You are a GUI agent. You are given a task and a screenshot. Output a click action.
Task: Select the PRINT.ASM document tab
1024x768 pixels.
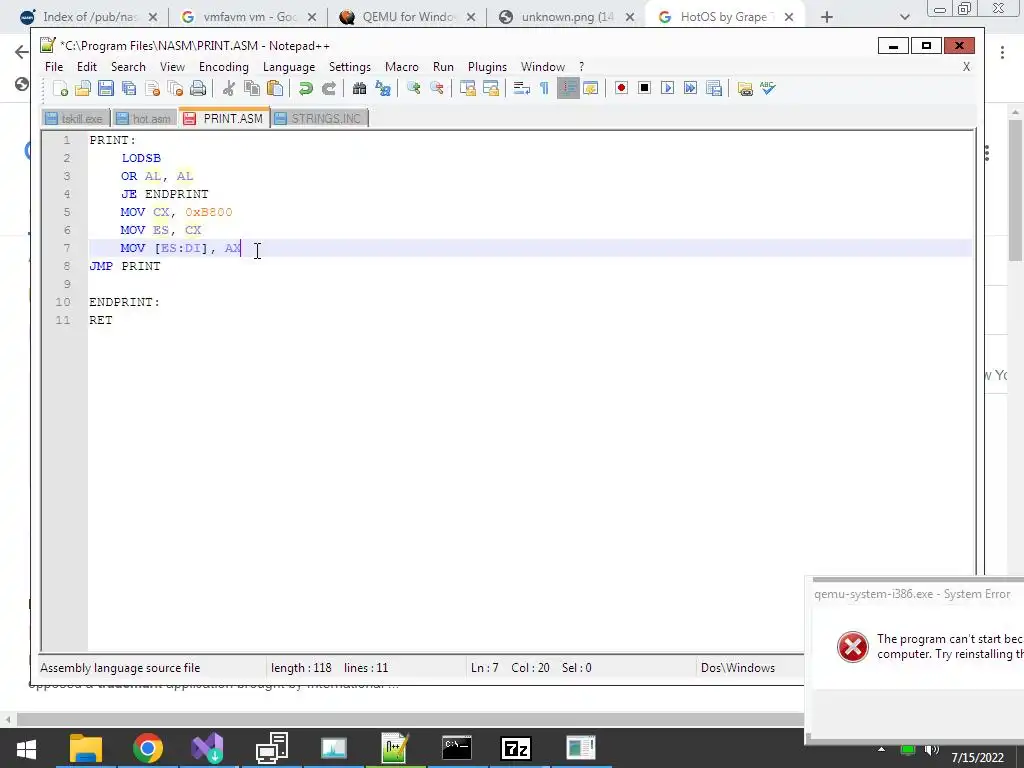pyautogui.click(x=224, y=118)
